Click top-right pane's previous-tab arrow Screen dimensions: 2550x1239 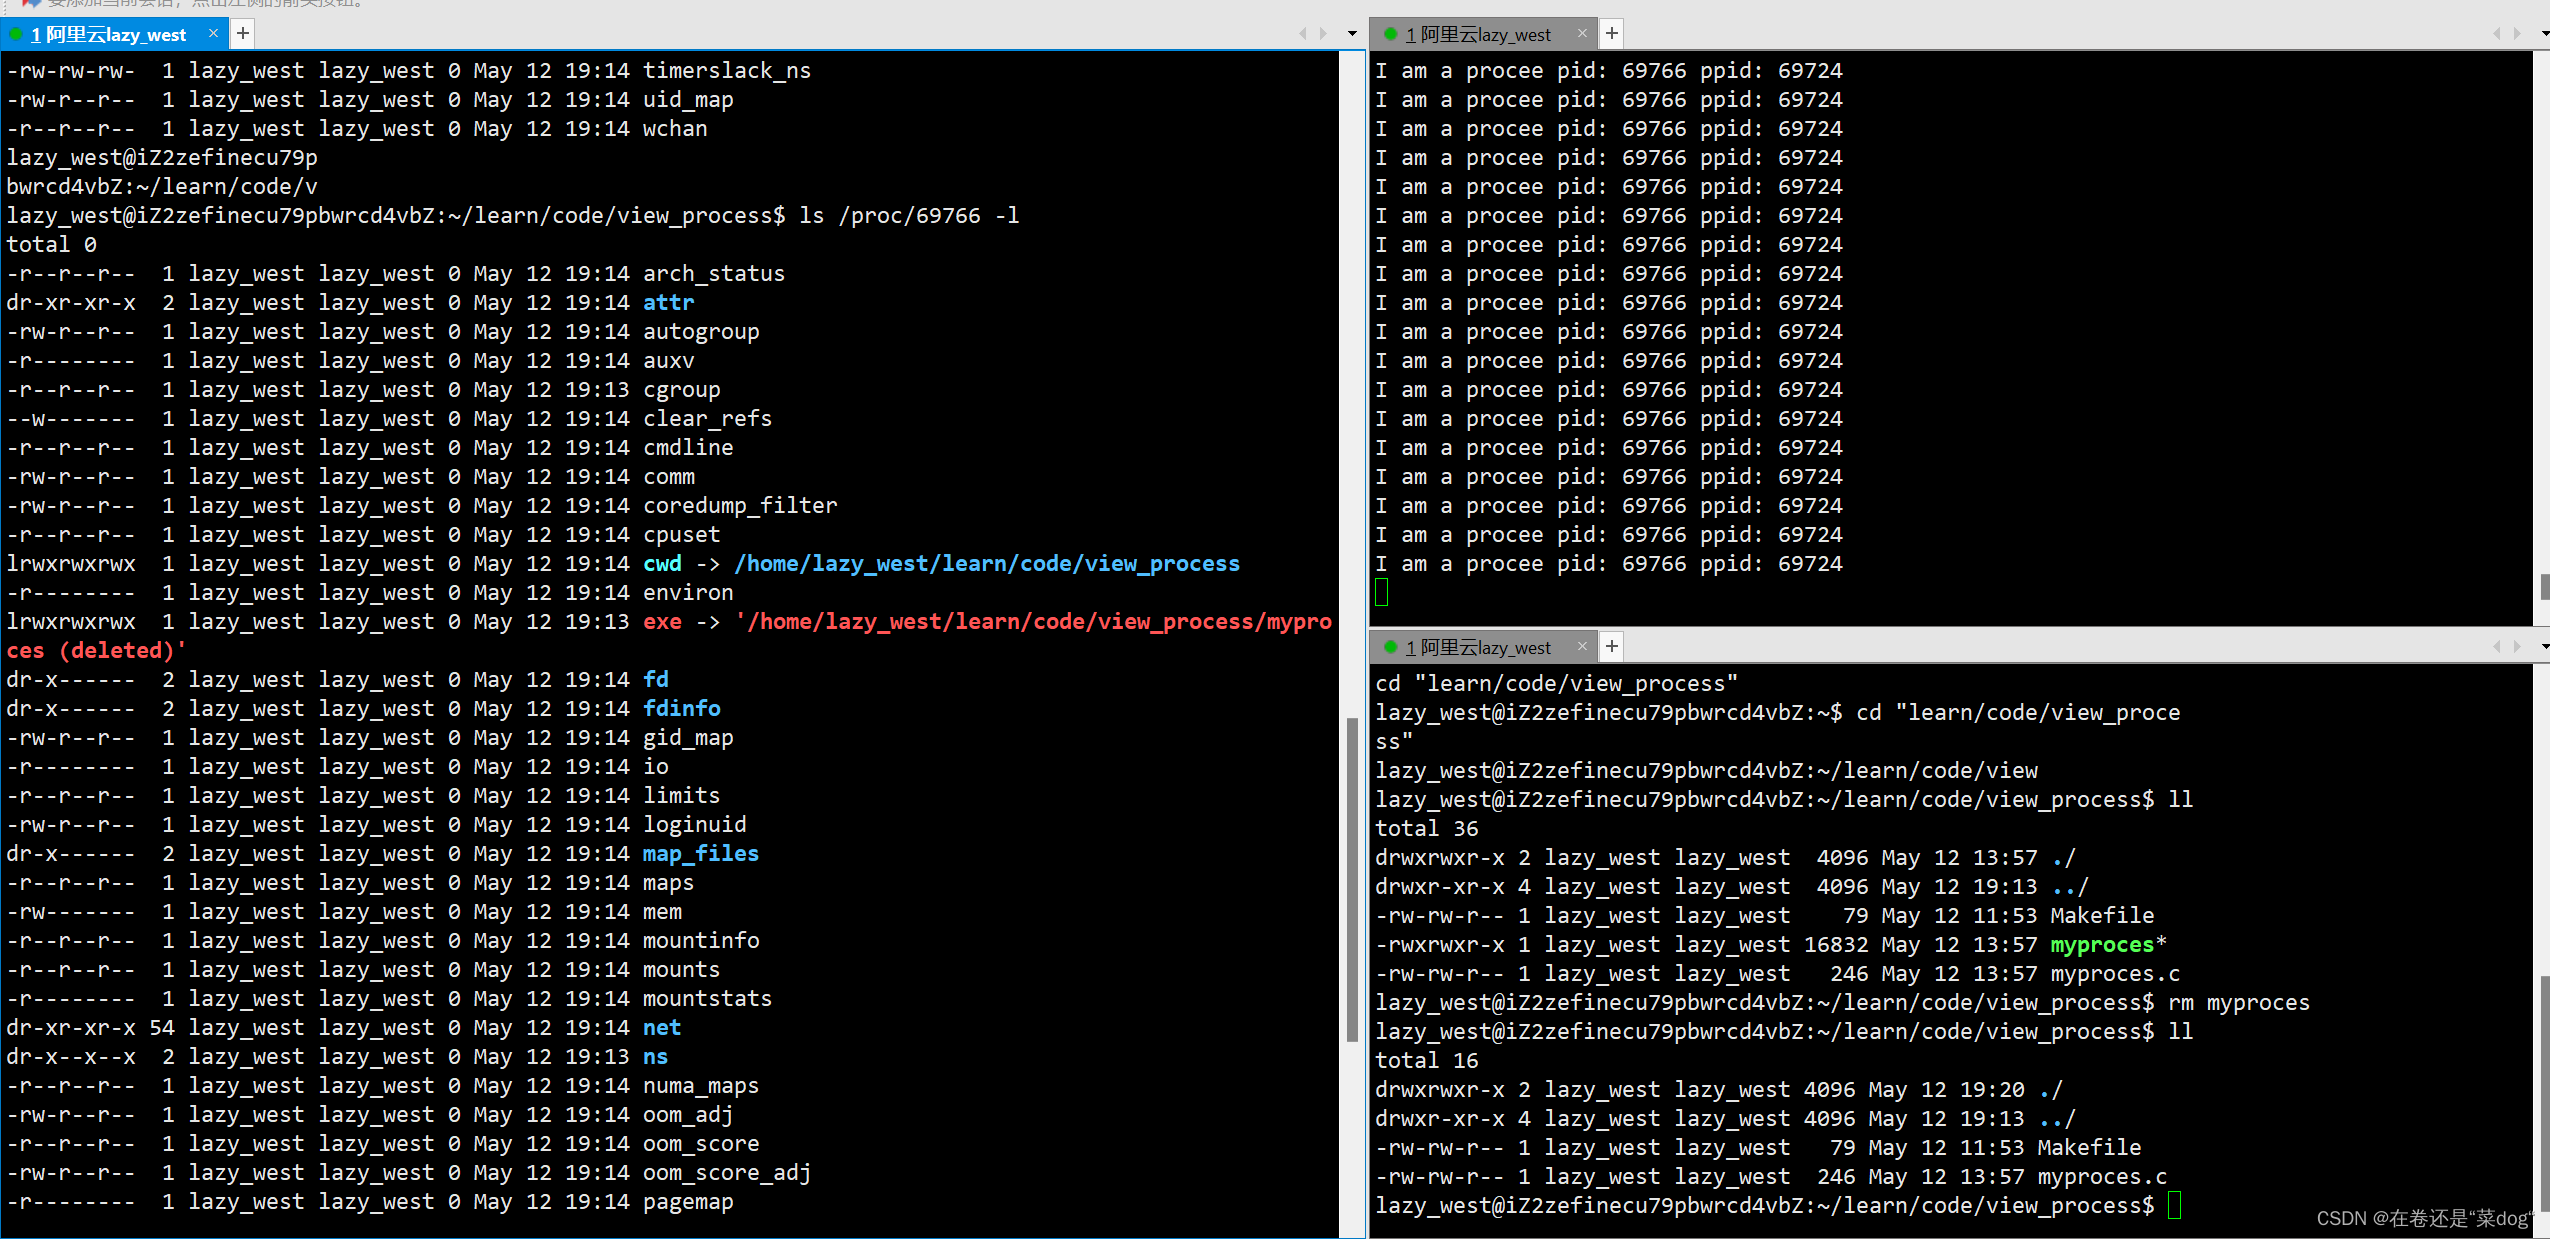coord(2496,34)
